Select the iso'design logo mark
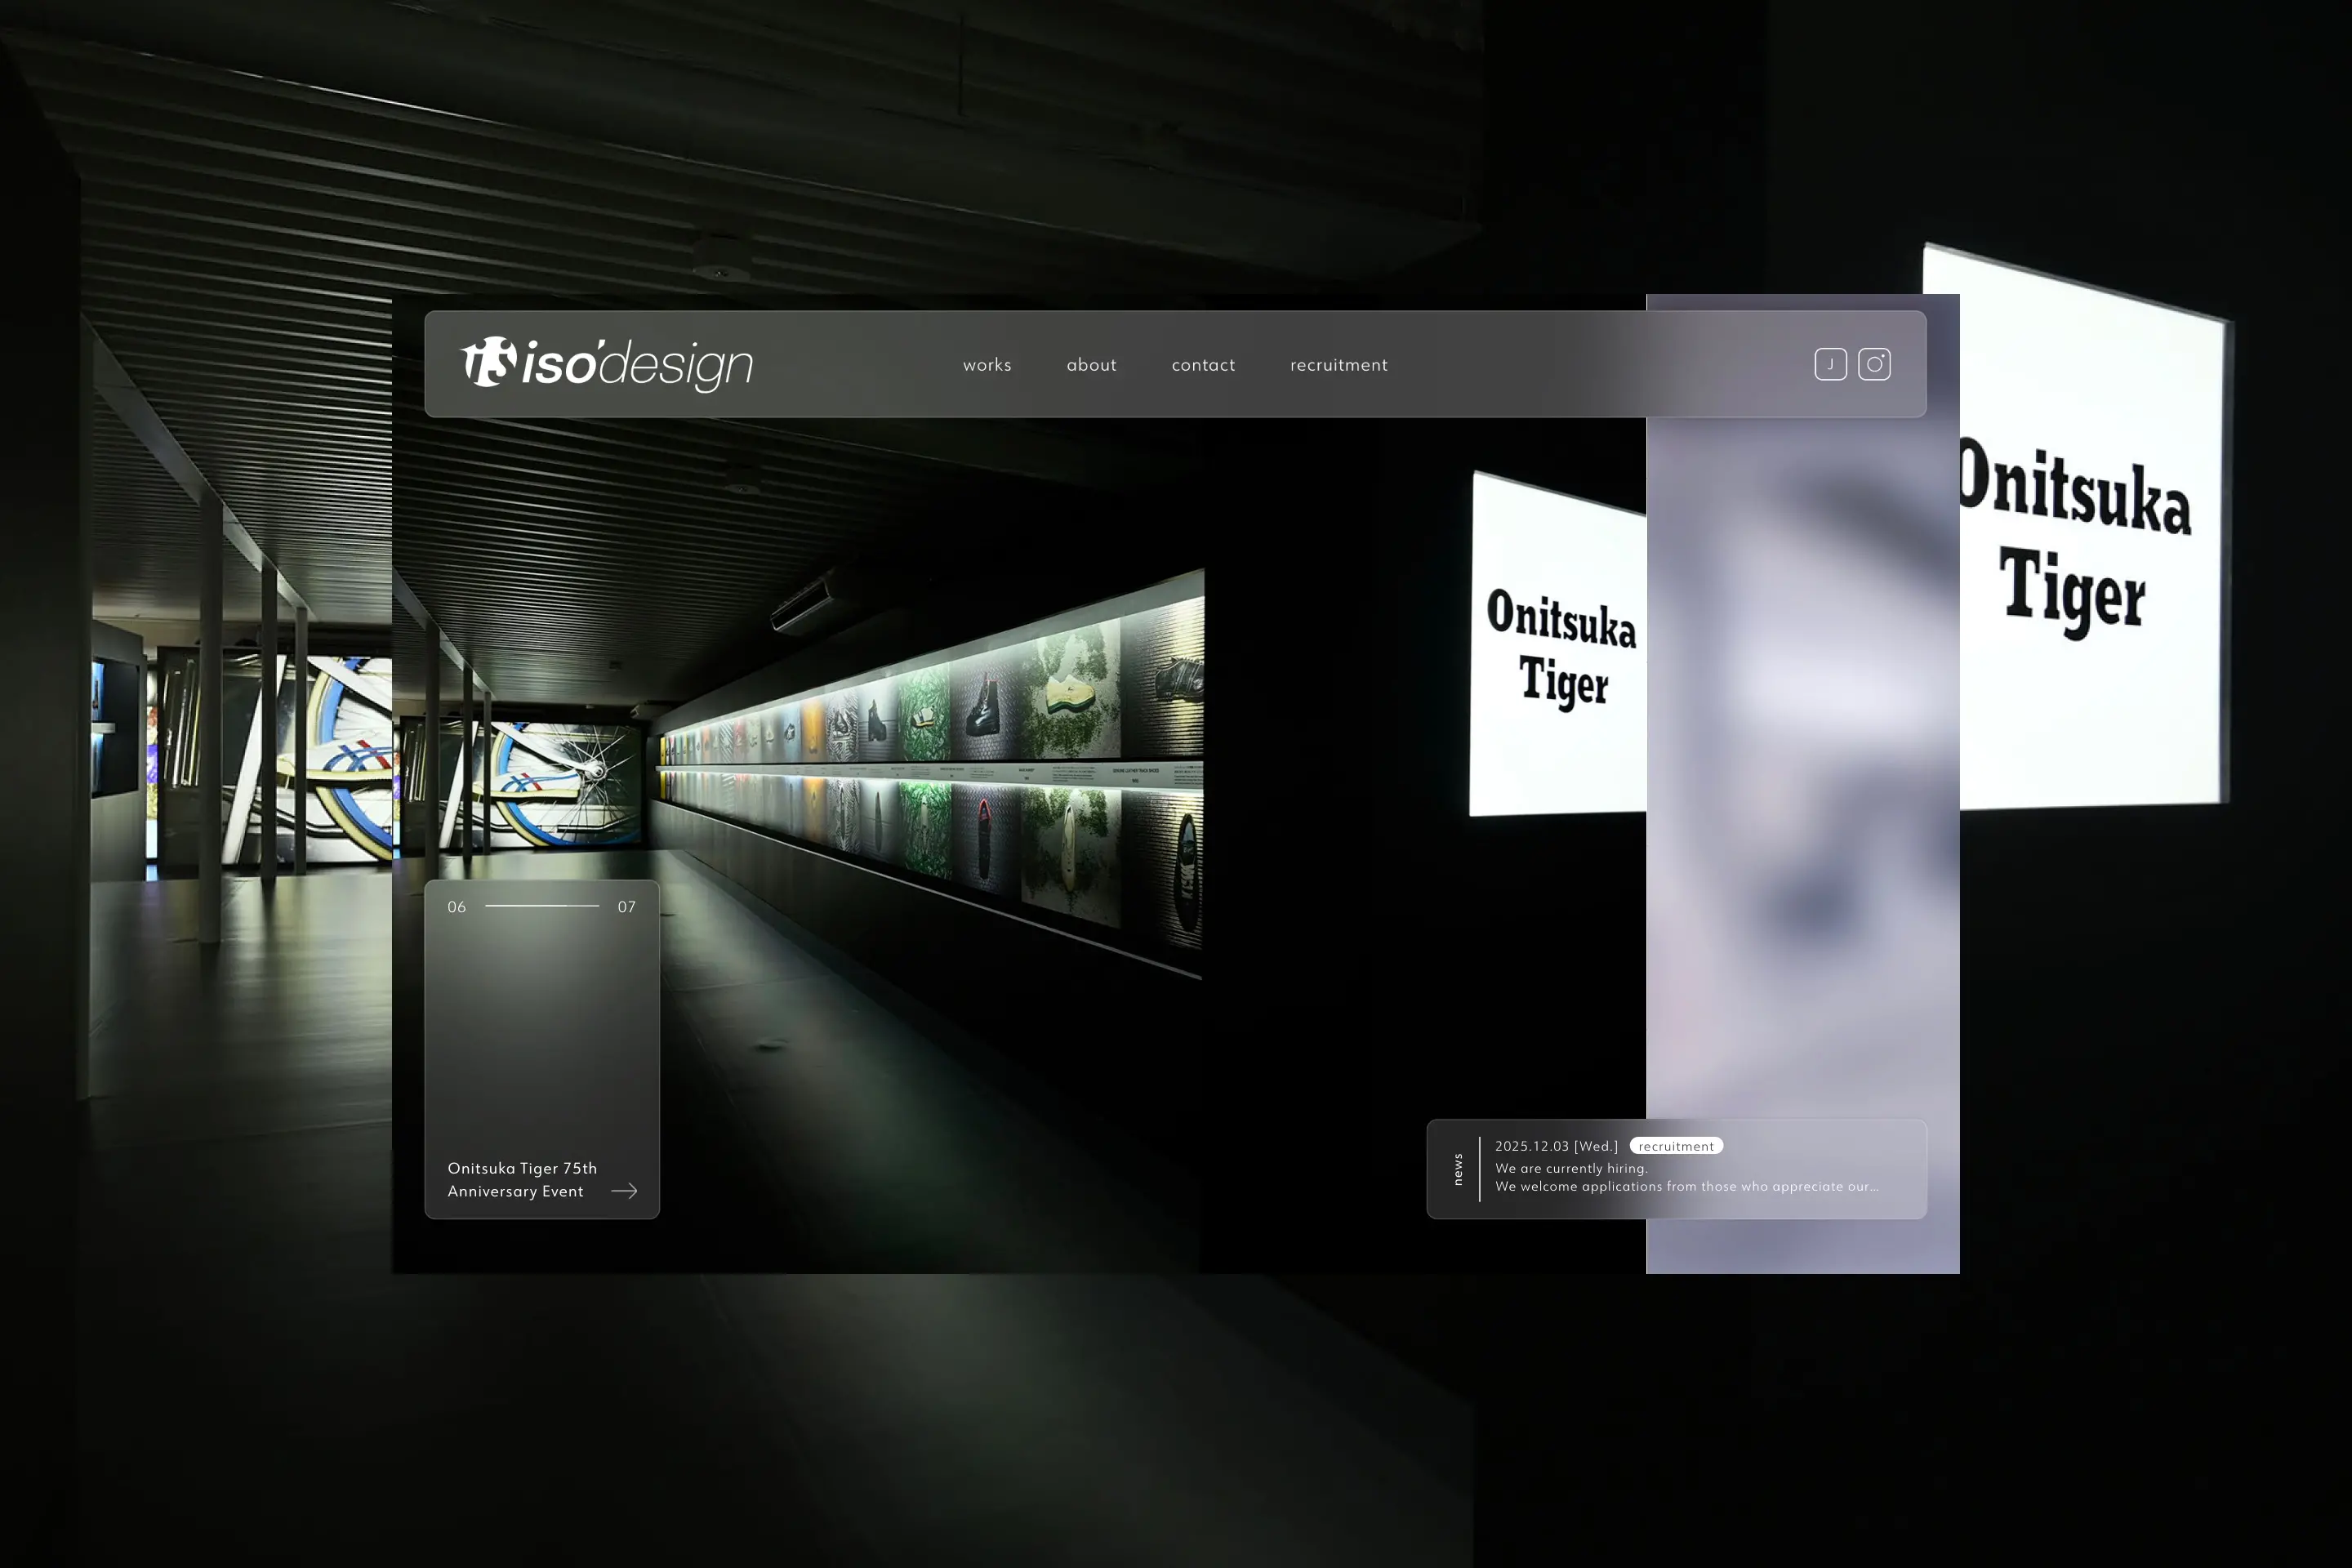 pyautogui.click(x=489, y=363)
